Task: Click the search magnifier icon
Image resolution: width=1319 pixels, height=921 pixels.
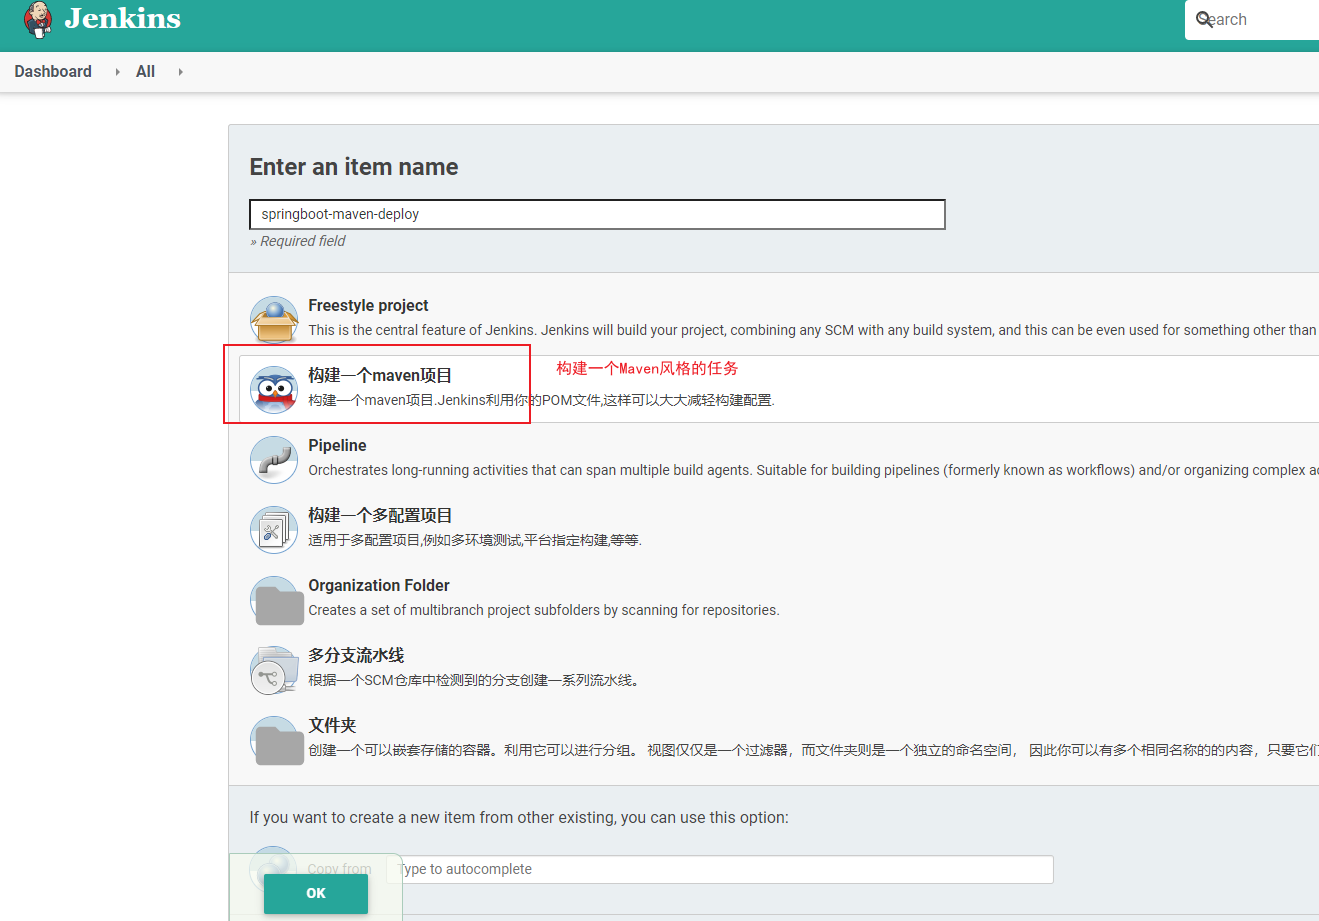Action: 1204,19
